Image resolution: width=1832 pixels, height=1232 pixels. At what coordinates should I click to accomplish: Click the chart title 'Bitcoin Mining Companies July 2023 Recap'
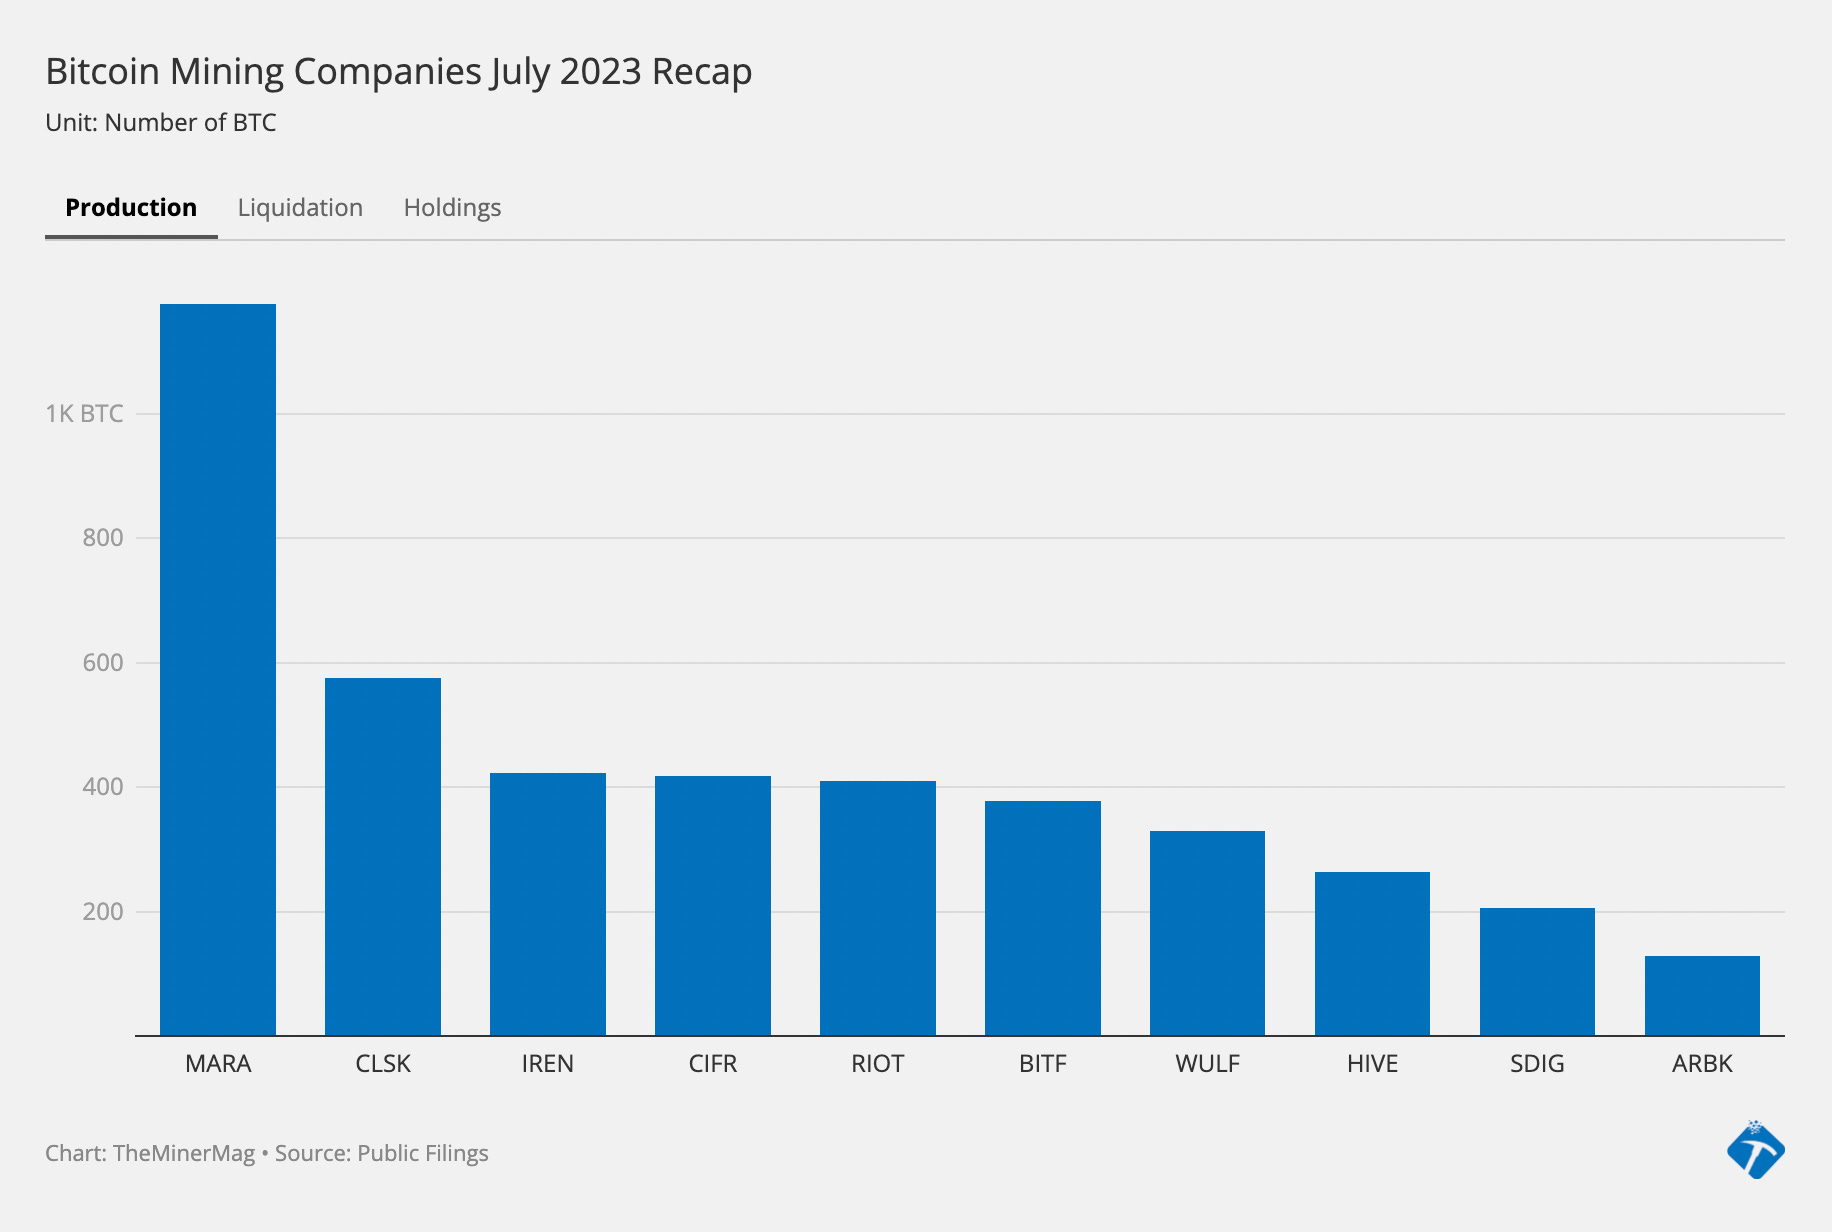399,72
